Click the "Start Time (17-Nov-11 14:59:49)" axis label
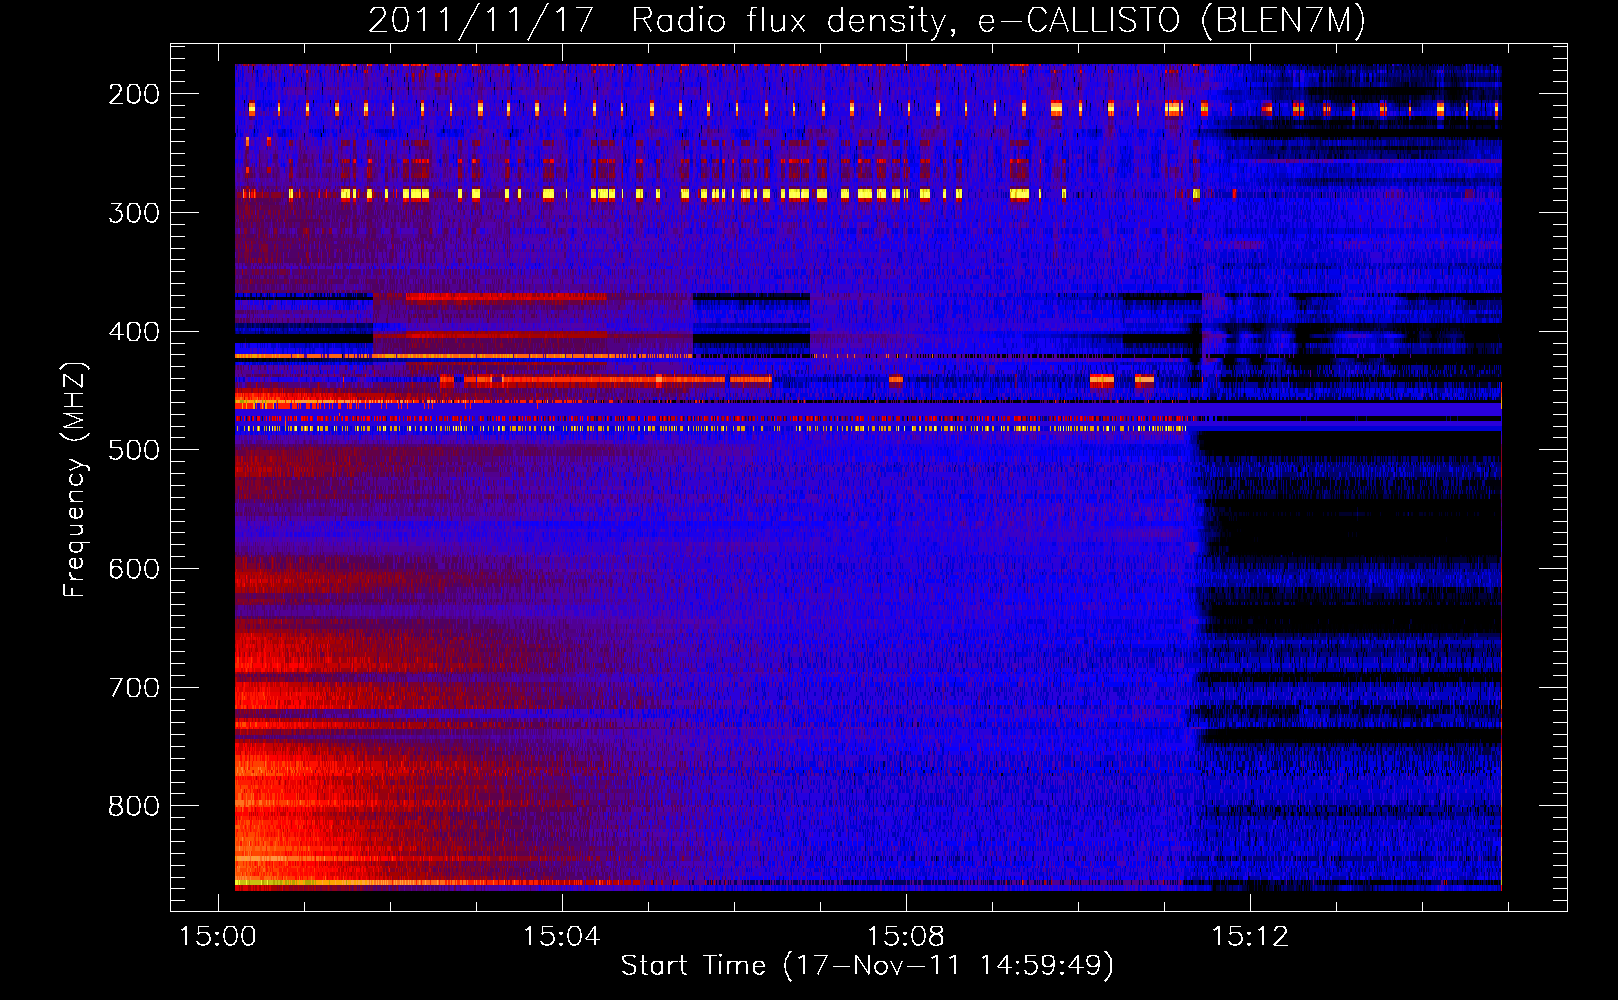The image size is (1618, 1000). 867,966
